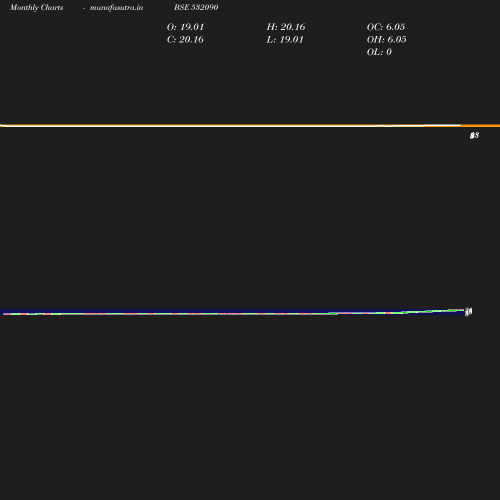The image size is (500, 500).
Task: Click the left starting end of the orange line
Action: pos(3,126)
